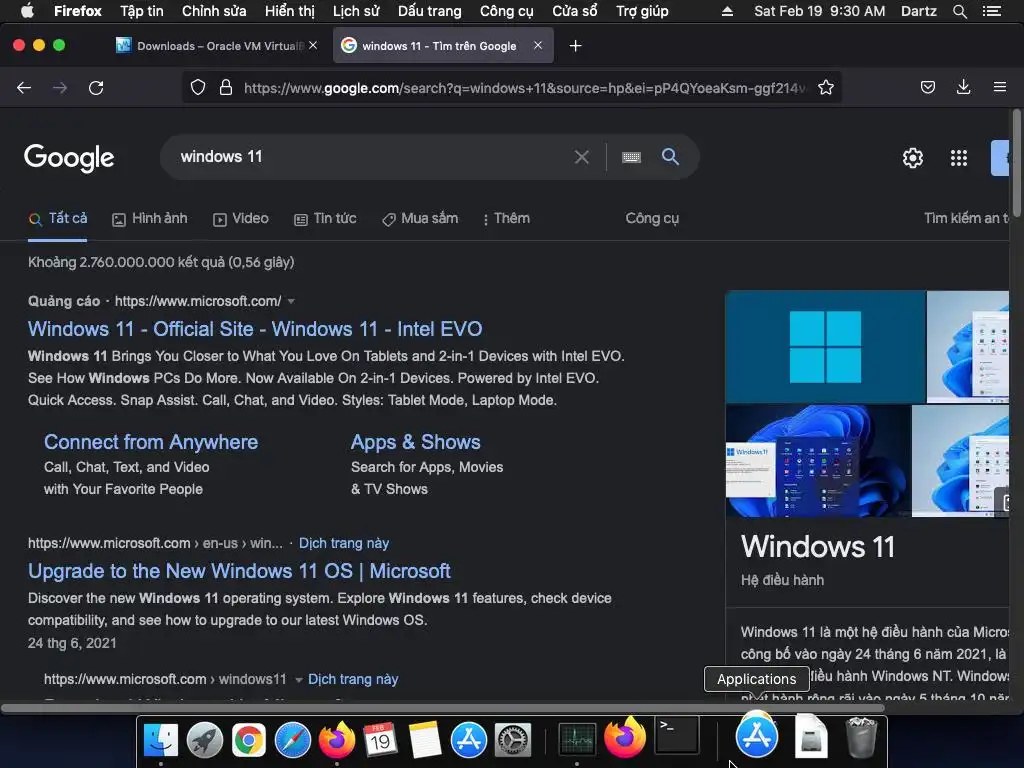Open Launchpad from the dock
This screenshot has width=1024, height=768.
click(204, 741)
